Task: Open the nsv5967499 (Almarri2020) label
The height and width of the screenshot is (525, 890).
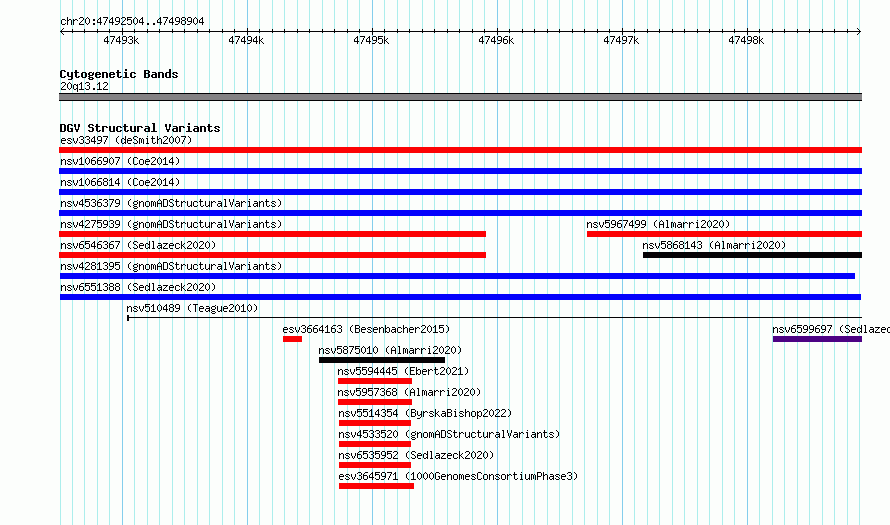Action: [x=658, y=224]
